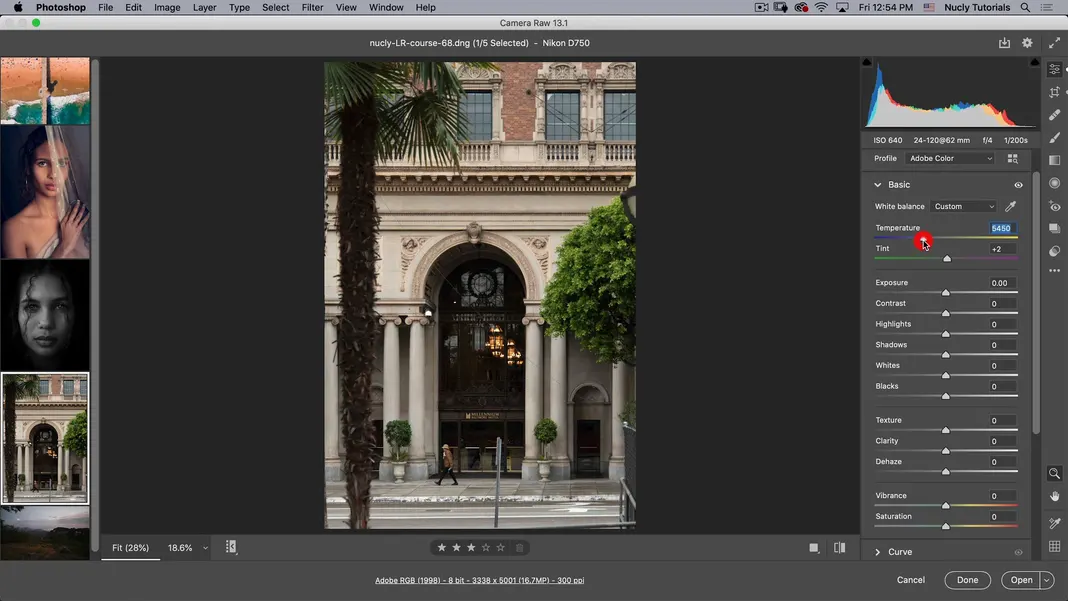Open workflow options Adobe RGB link
Viewport: 1068px width, 601px height.
(x=480, y=581)
